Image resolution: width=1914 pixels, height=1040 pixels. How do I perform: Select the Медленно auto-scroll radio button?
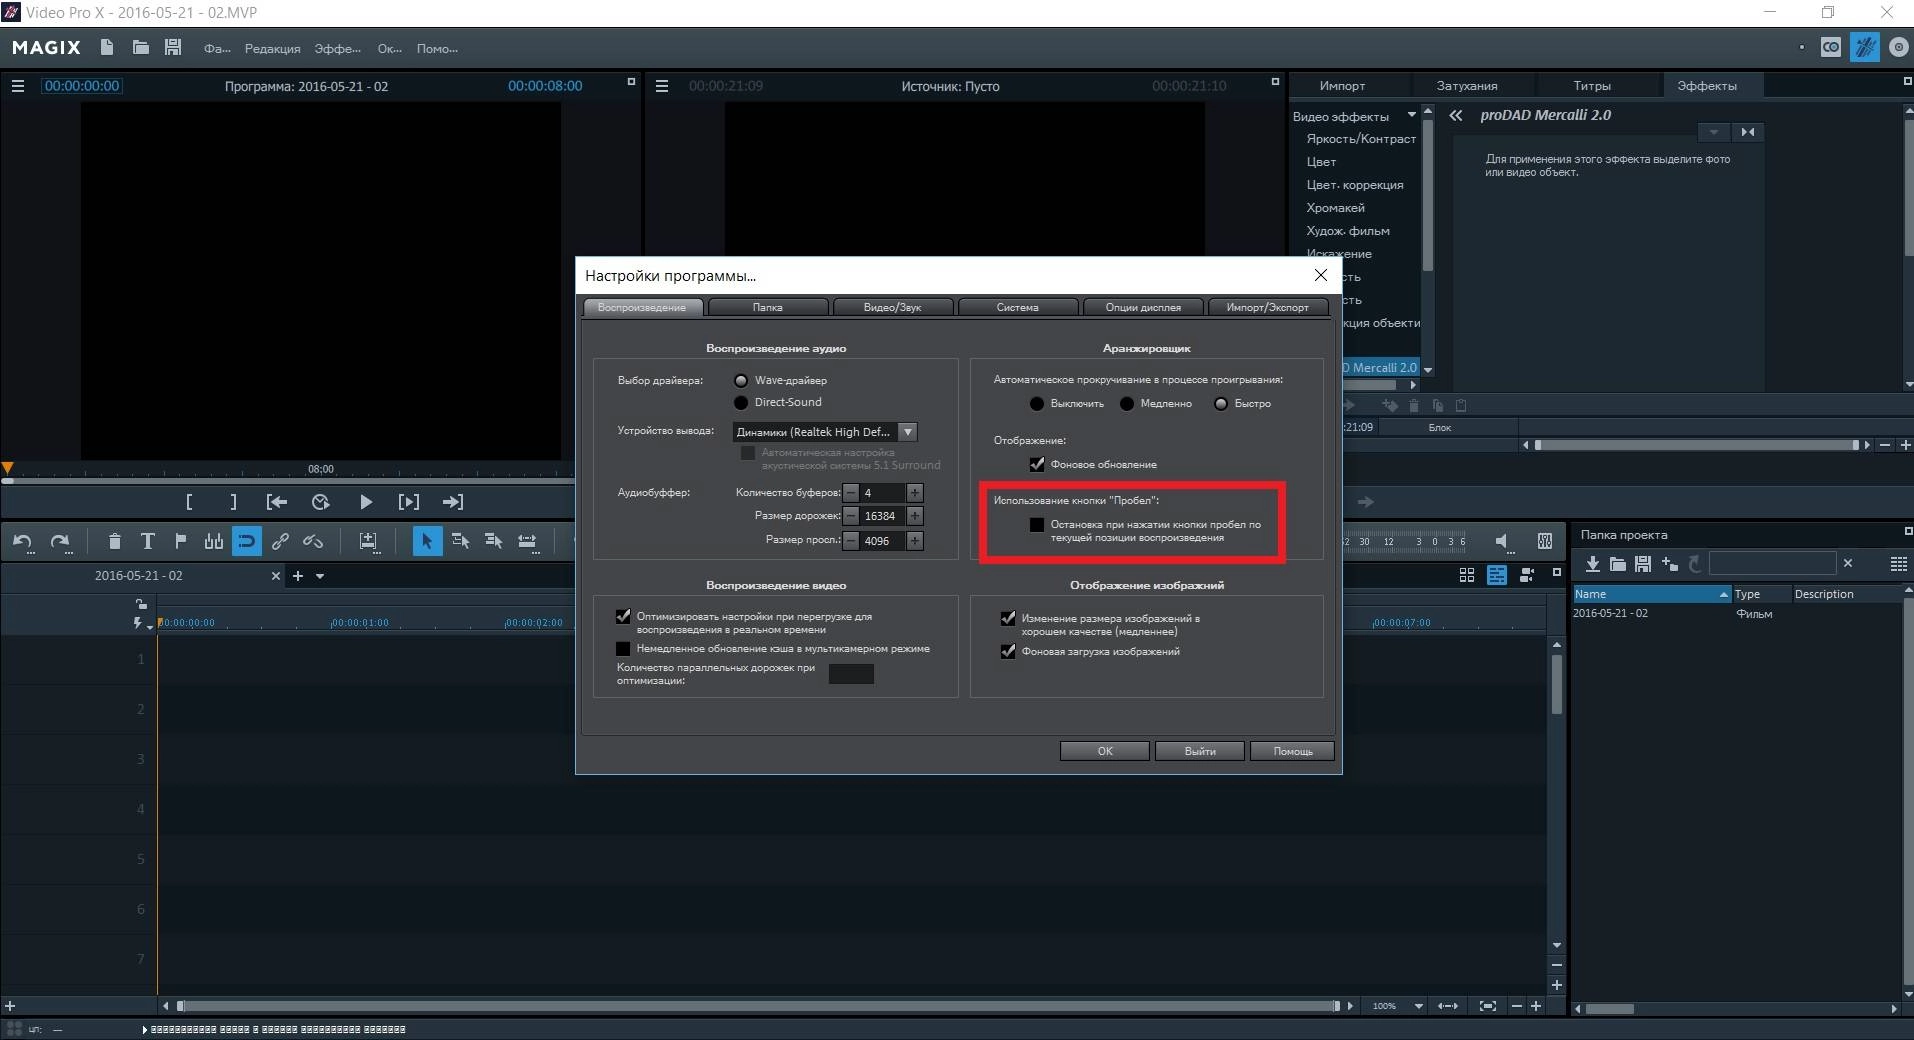pos(1127,404)
